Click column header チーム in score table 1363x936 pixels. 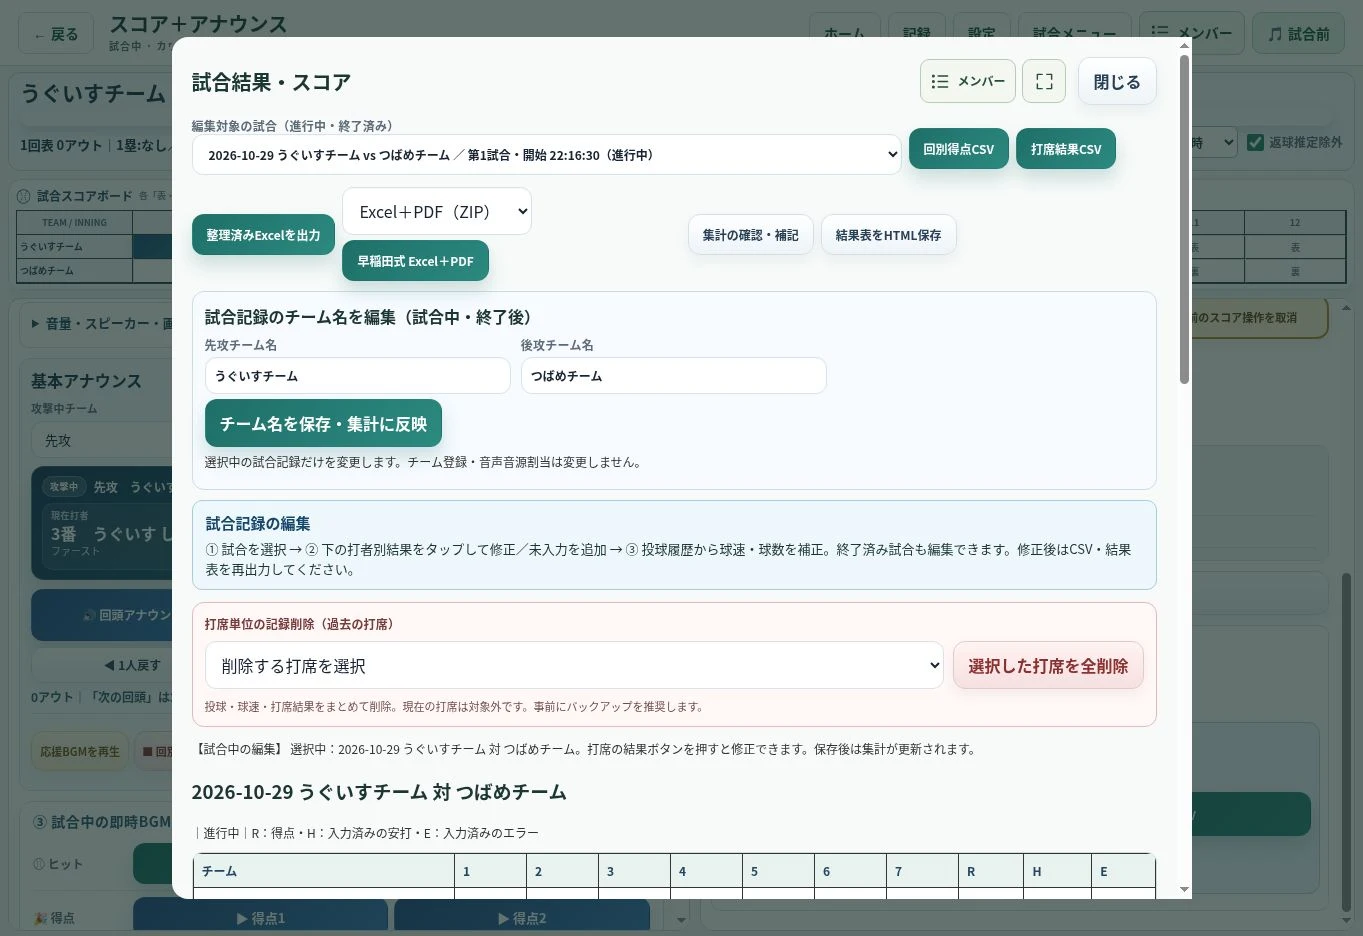324,871
